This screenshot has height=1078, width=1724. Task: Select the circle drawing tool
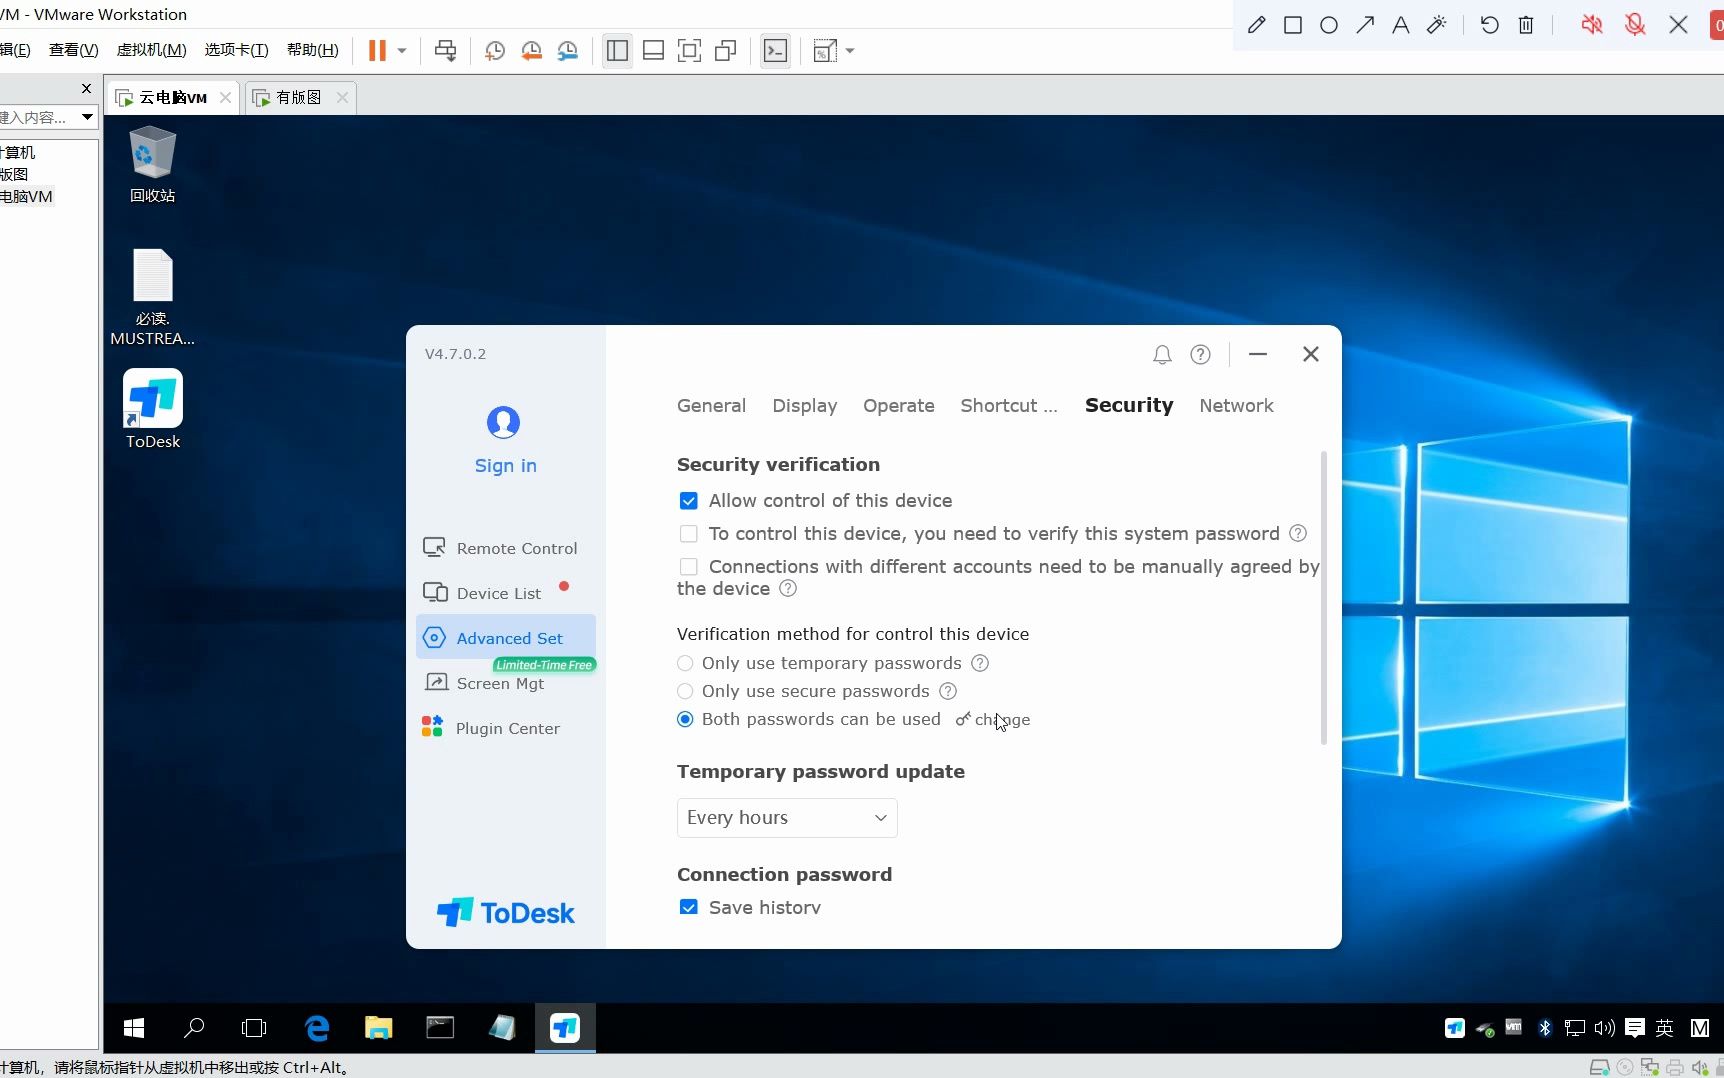[x=1329, y=25]
